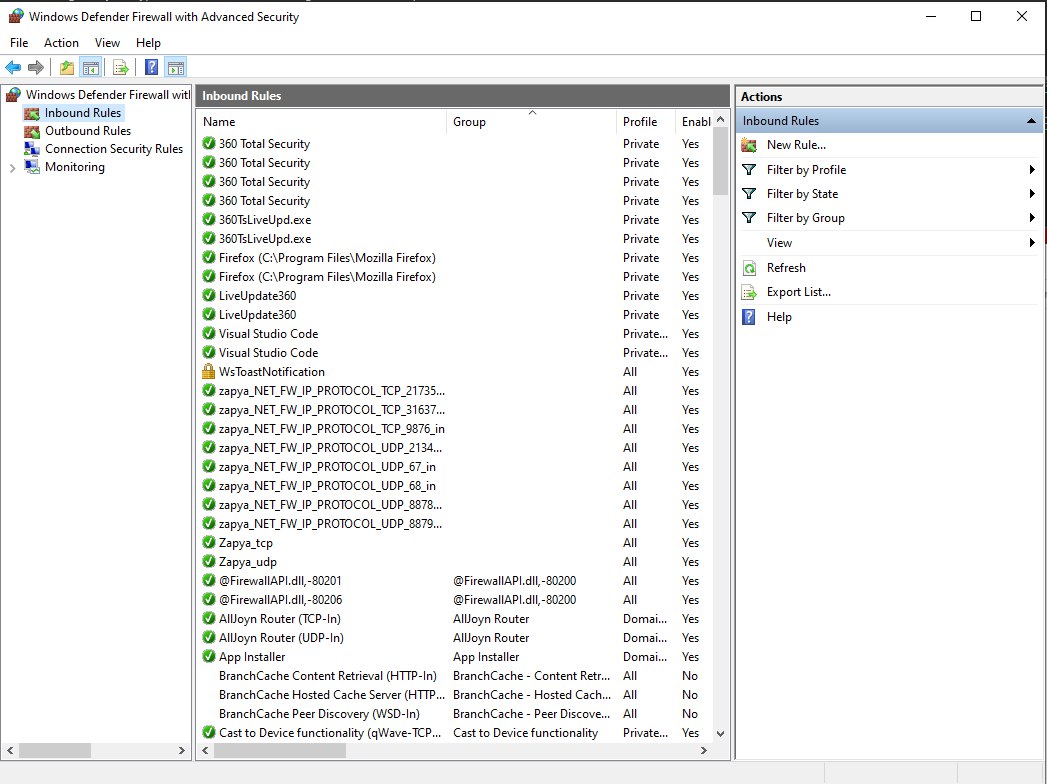Toggle the Show/Hide Action Pane icon

click(176, 67)
